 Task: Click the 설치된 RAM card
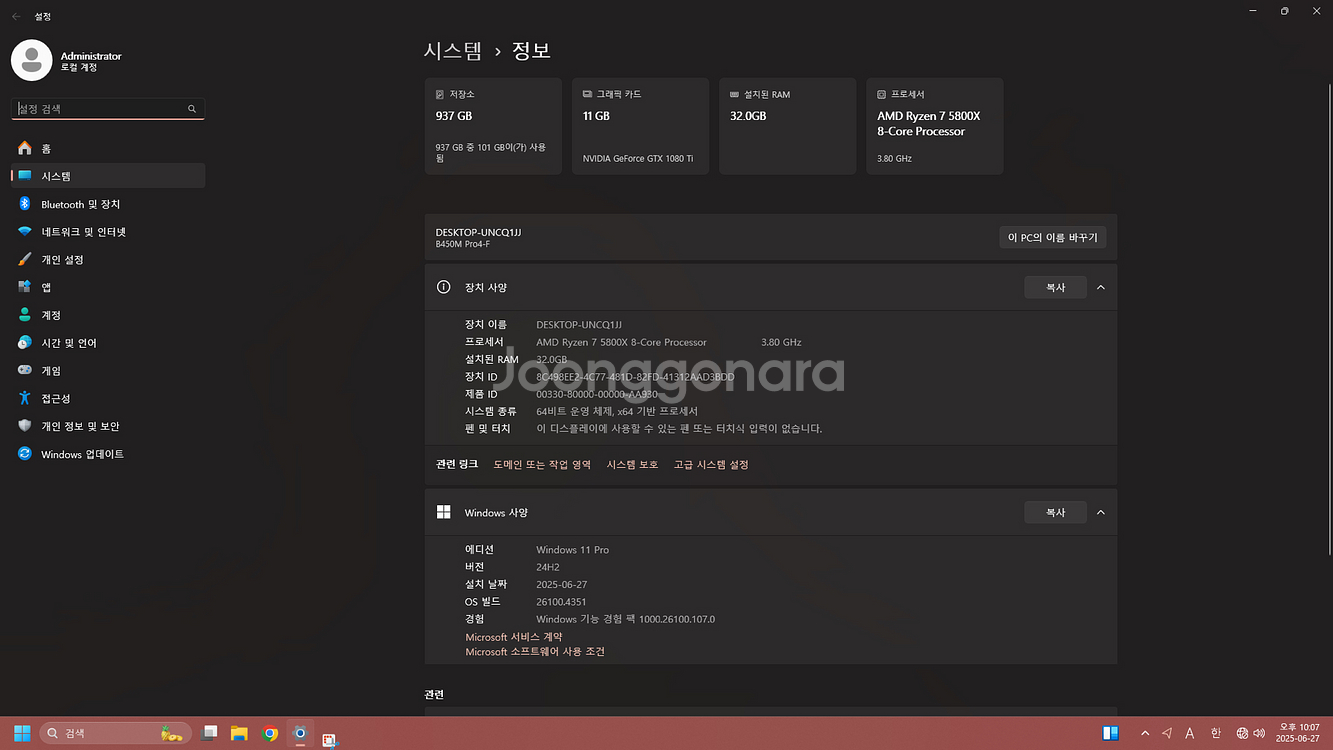pos(787,126)
